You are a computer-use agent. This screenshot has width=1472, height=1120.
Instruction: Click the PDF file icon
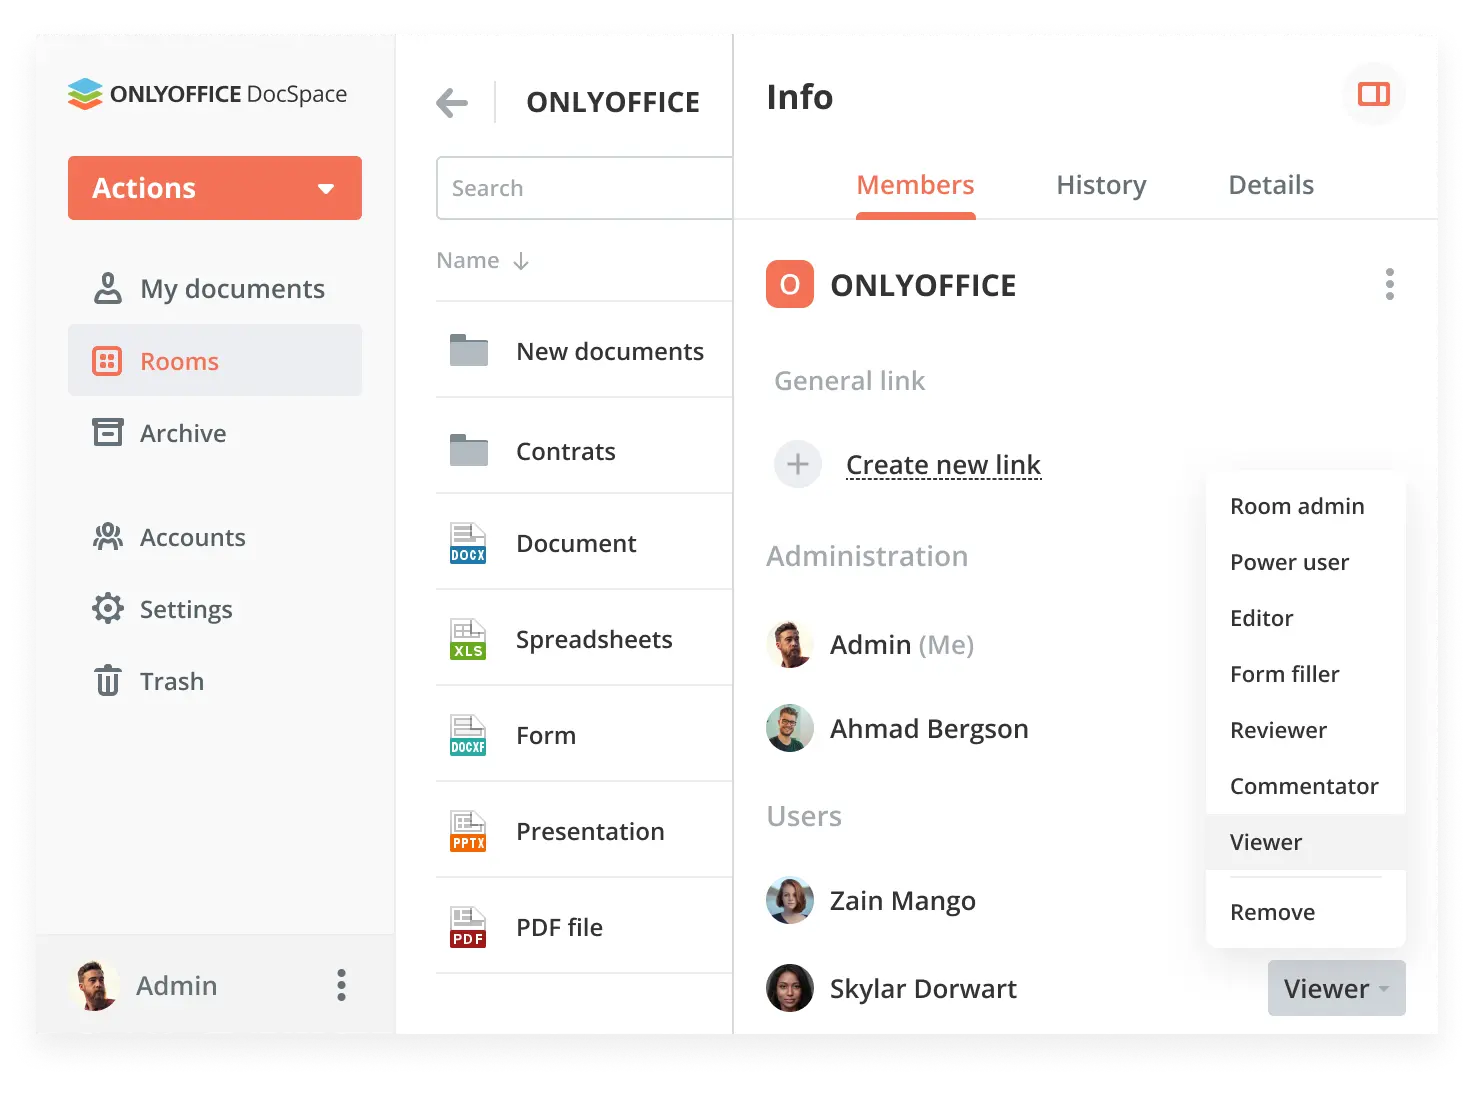[x=468, y=928]
